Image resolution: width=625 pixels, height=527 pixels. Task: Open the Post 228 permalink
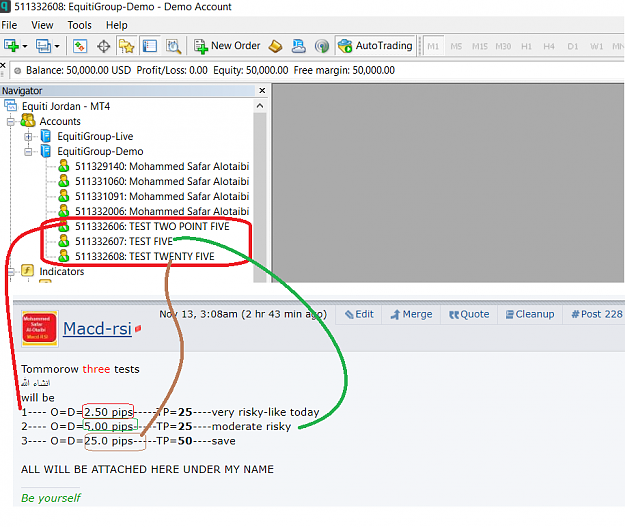[597, 315]
